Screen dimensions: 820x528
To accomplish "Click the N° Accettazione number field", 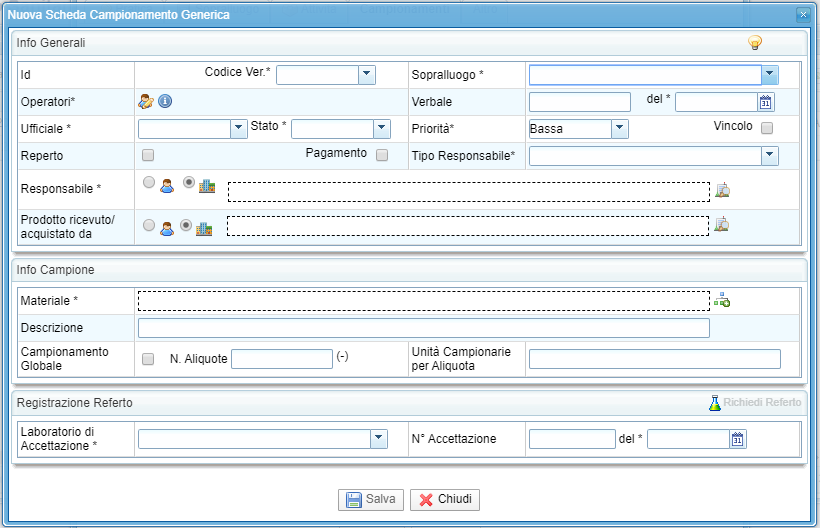I will point(572,439).
